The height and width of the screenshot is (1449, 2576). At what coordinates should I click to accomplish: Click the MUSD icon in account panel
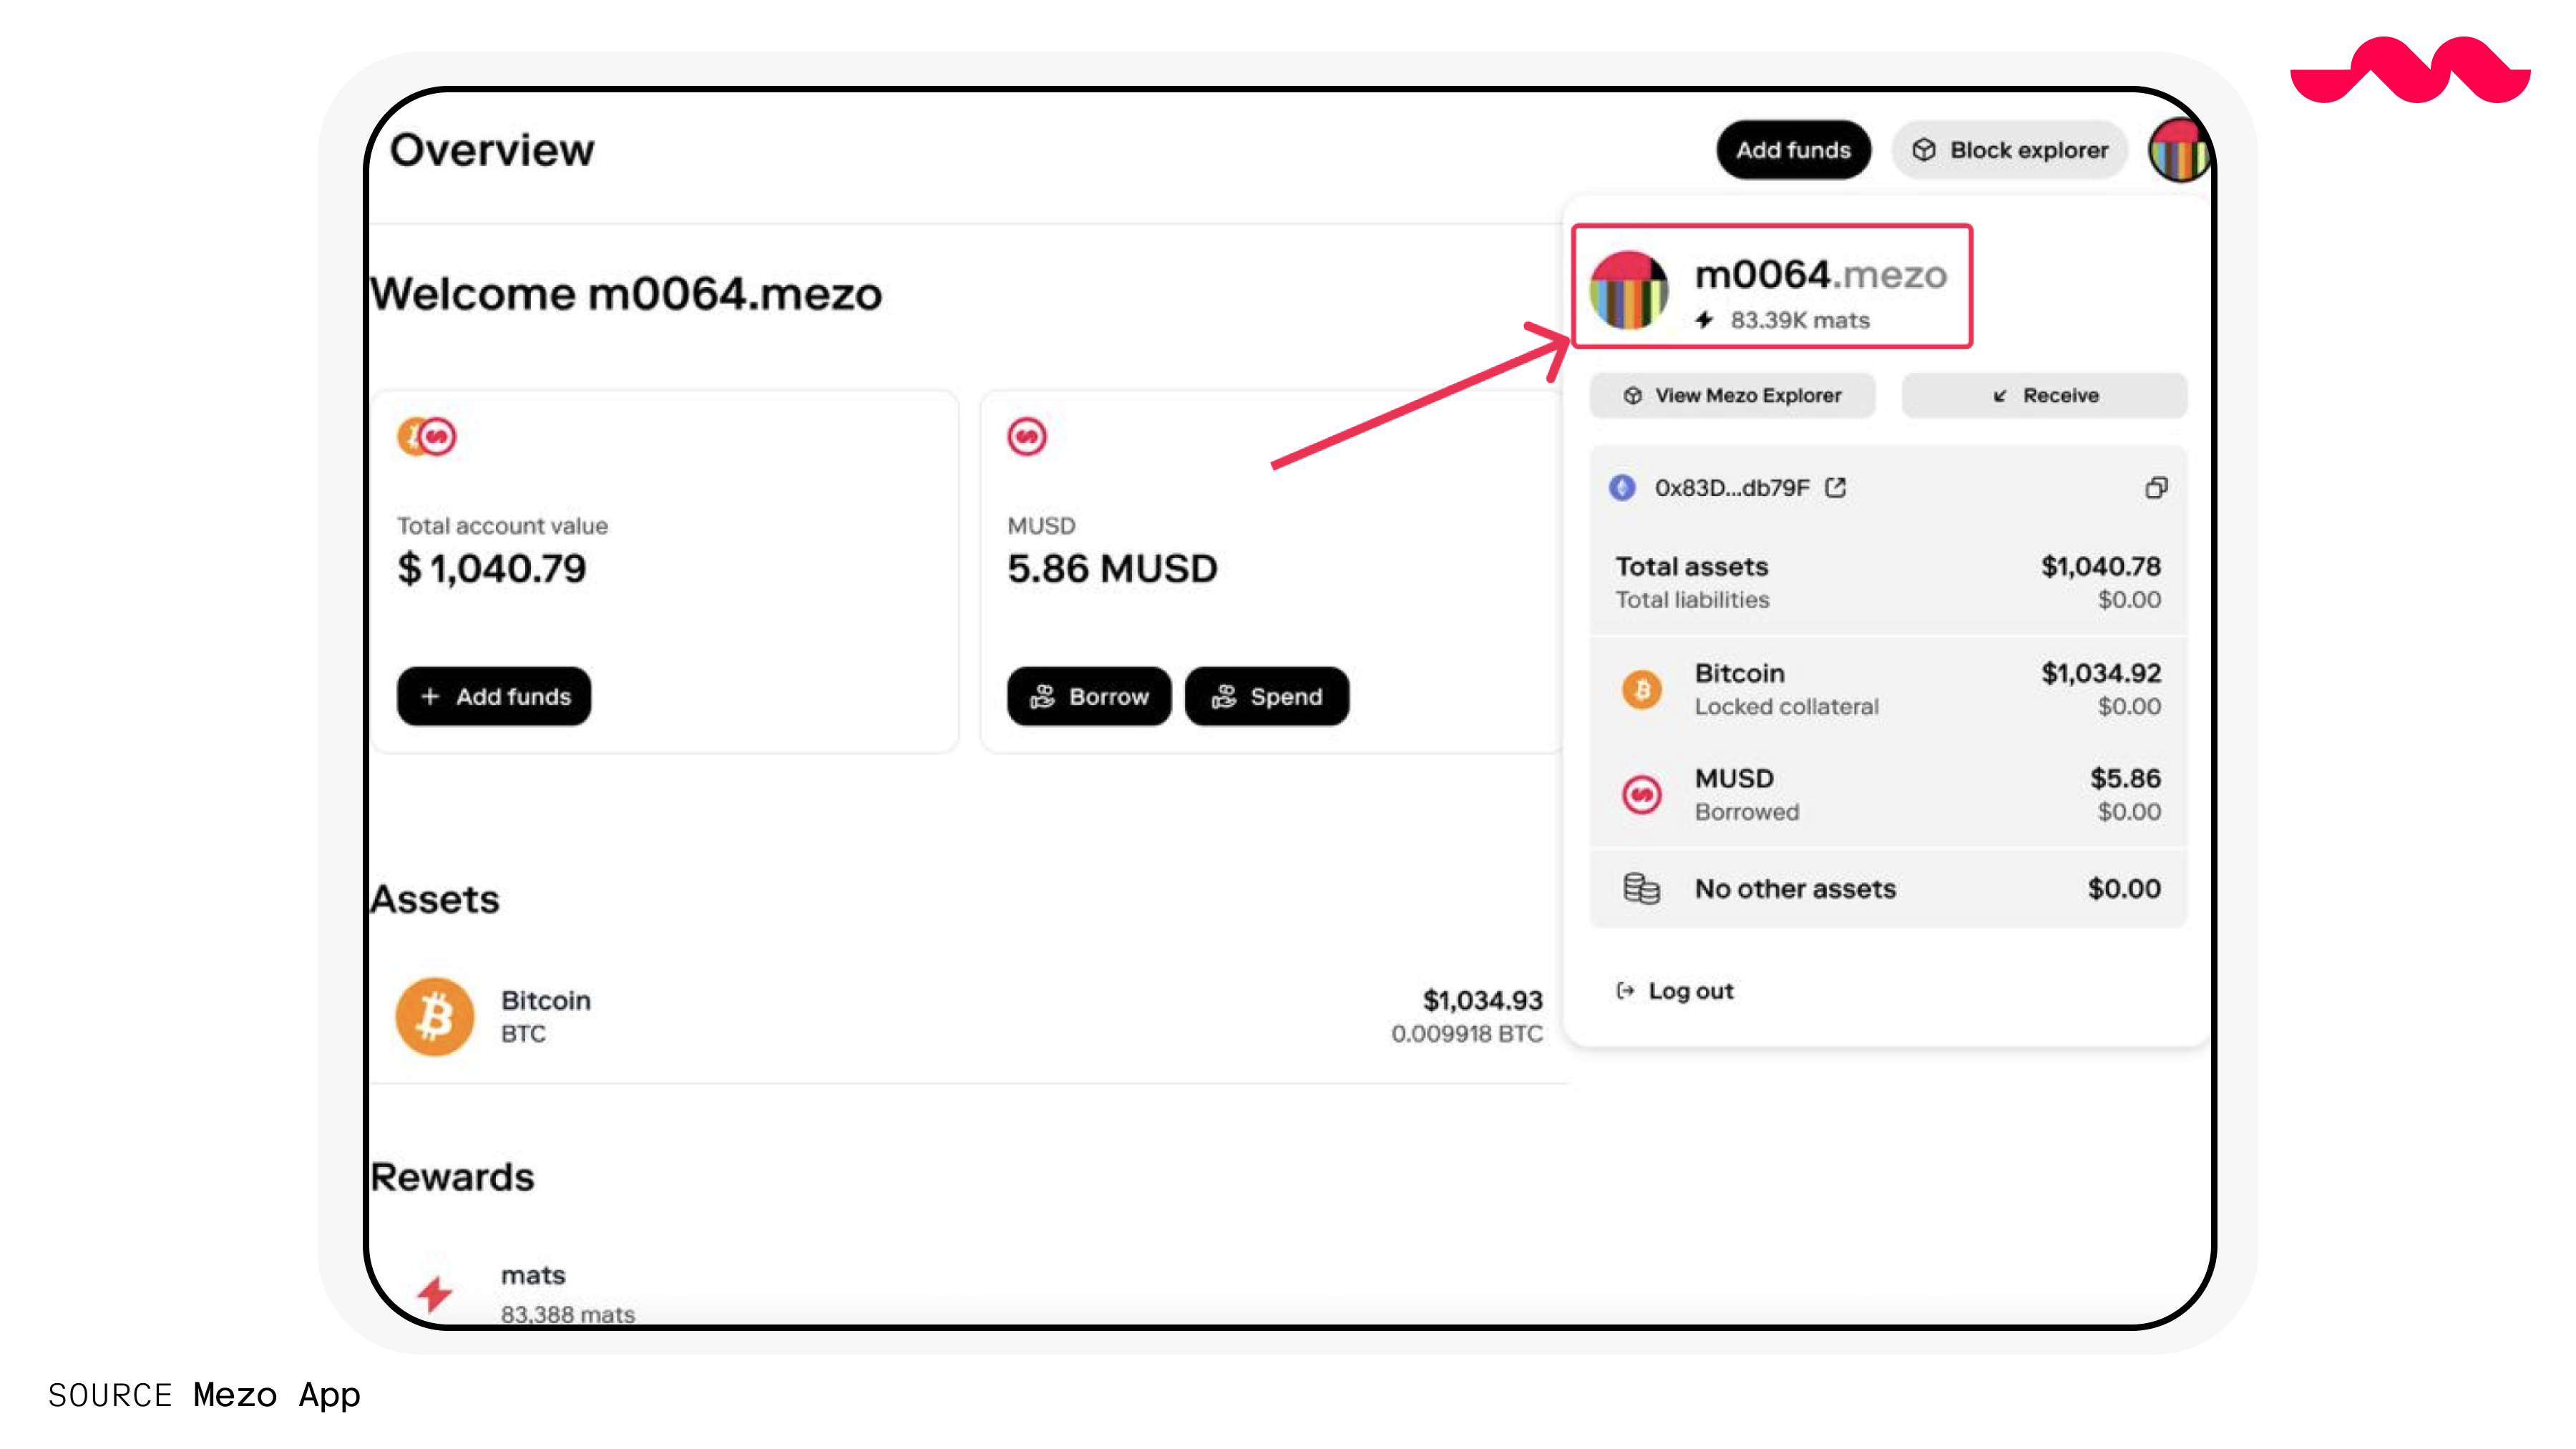click(x=1641, y=796)
